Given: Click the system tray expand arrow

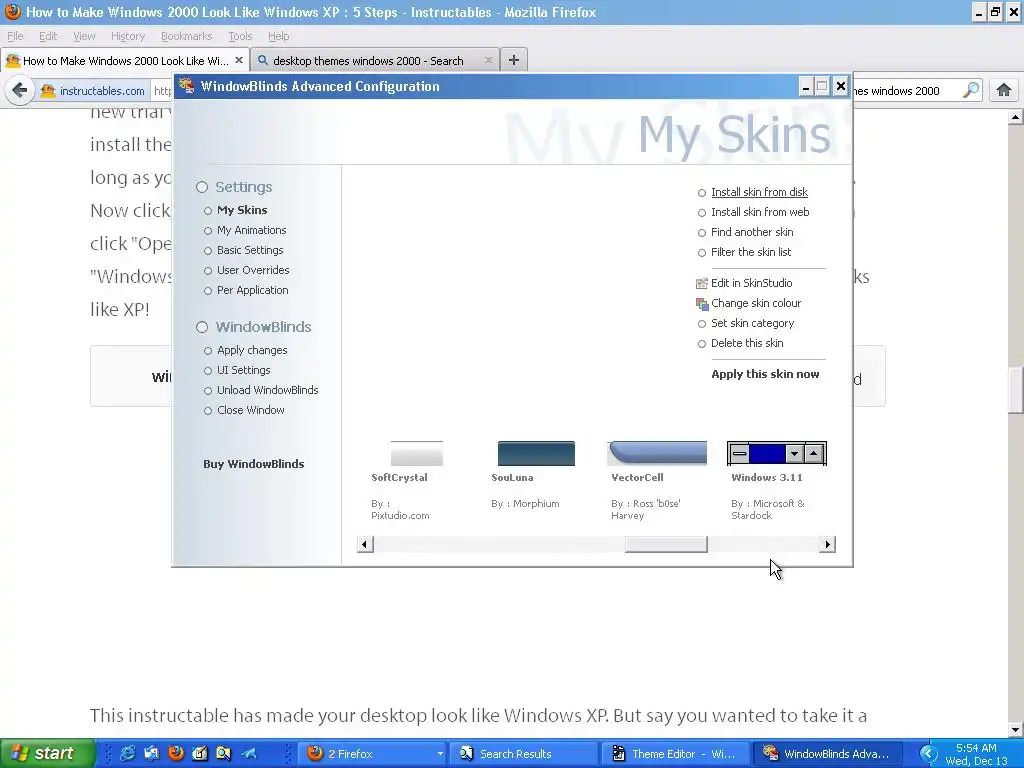Looking at the screenshot, I should pos(927,754).
